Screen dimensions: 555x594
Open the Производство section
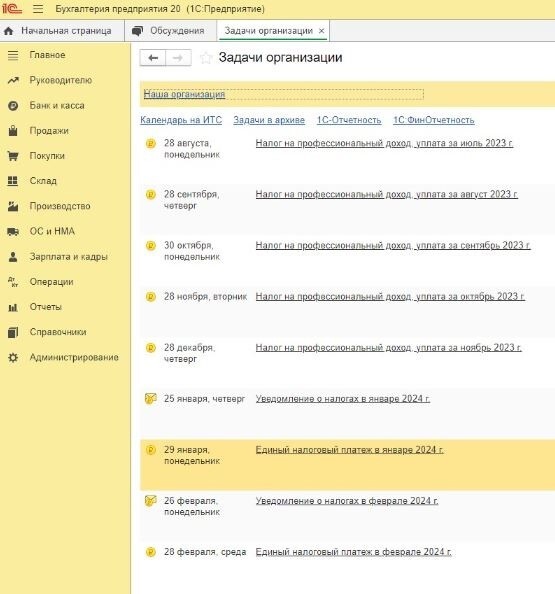[x=60, y=206]
